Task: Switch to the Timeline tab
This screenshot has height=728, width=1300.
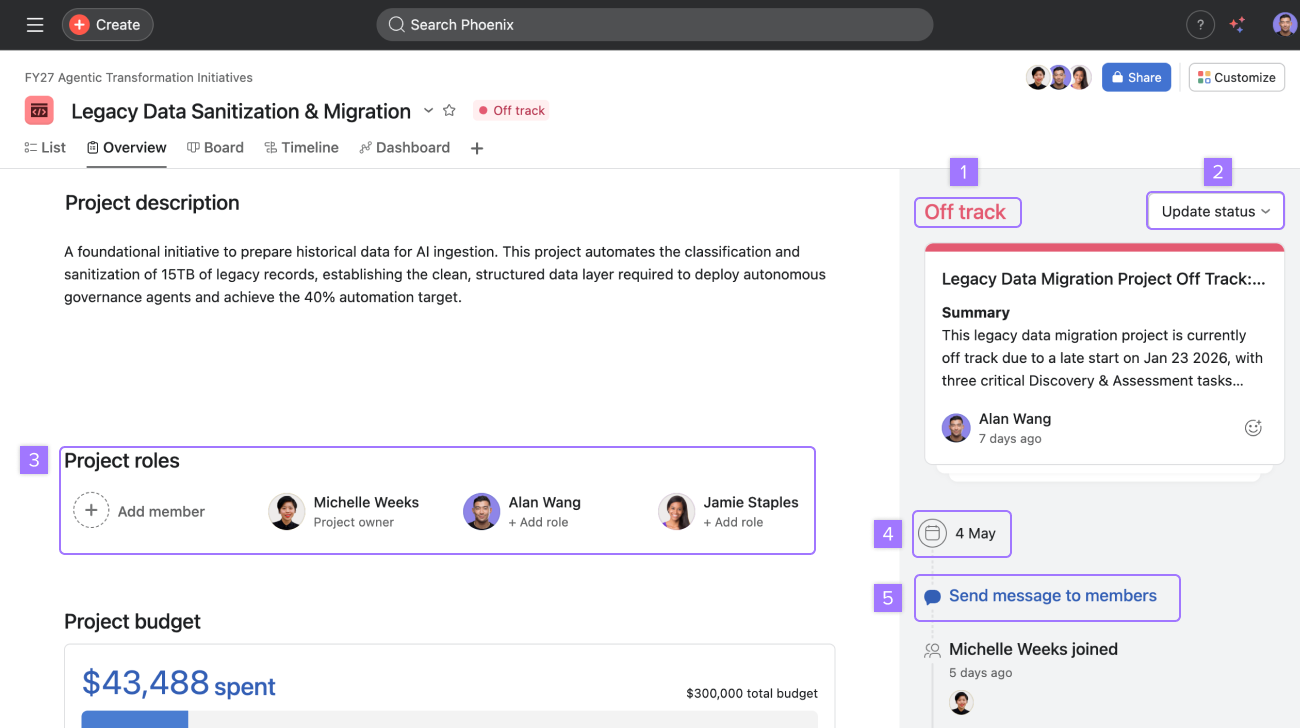Action: (301, 148)
